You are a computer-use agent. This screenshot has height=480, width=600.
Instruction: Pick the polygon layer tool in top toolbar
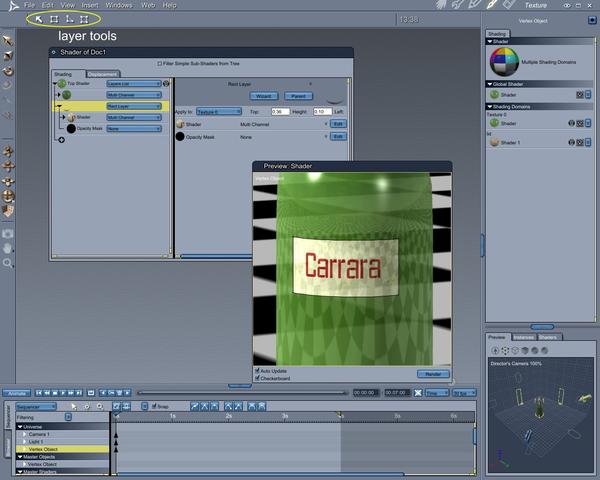click(70, 19)
